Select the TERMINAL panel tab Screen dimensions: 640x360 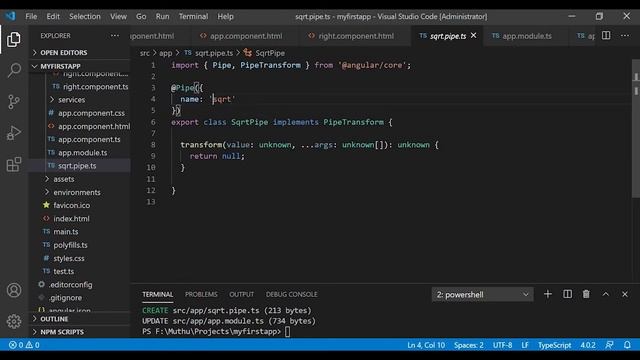coord(158,294)
